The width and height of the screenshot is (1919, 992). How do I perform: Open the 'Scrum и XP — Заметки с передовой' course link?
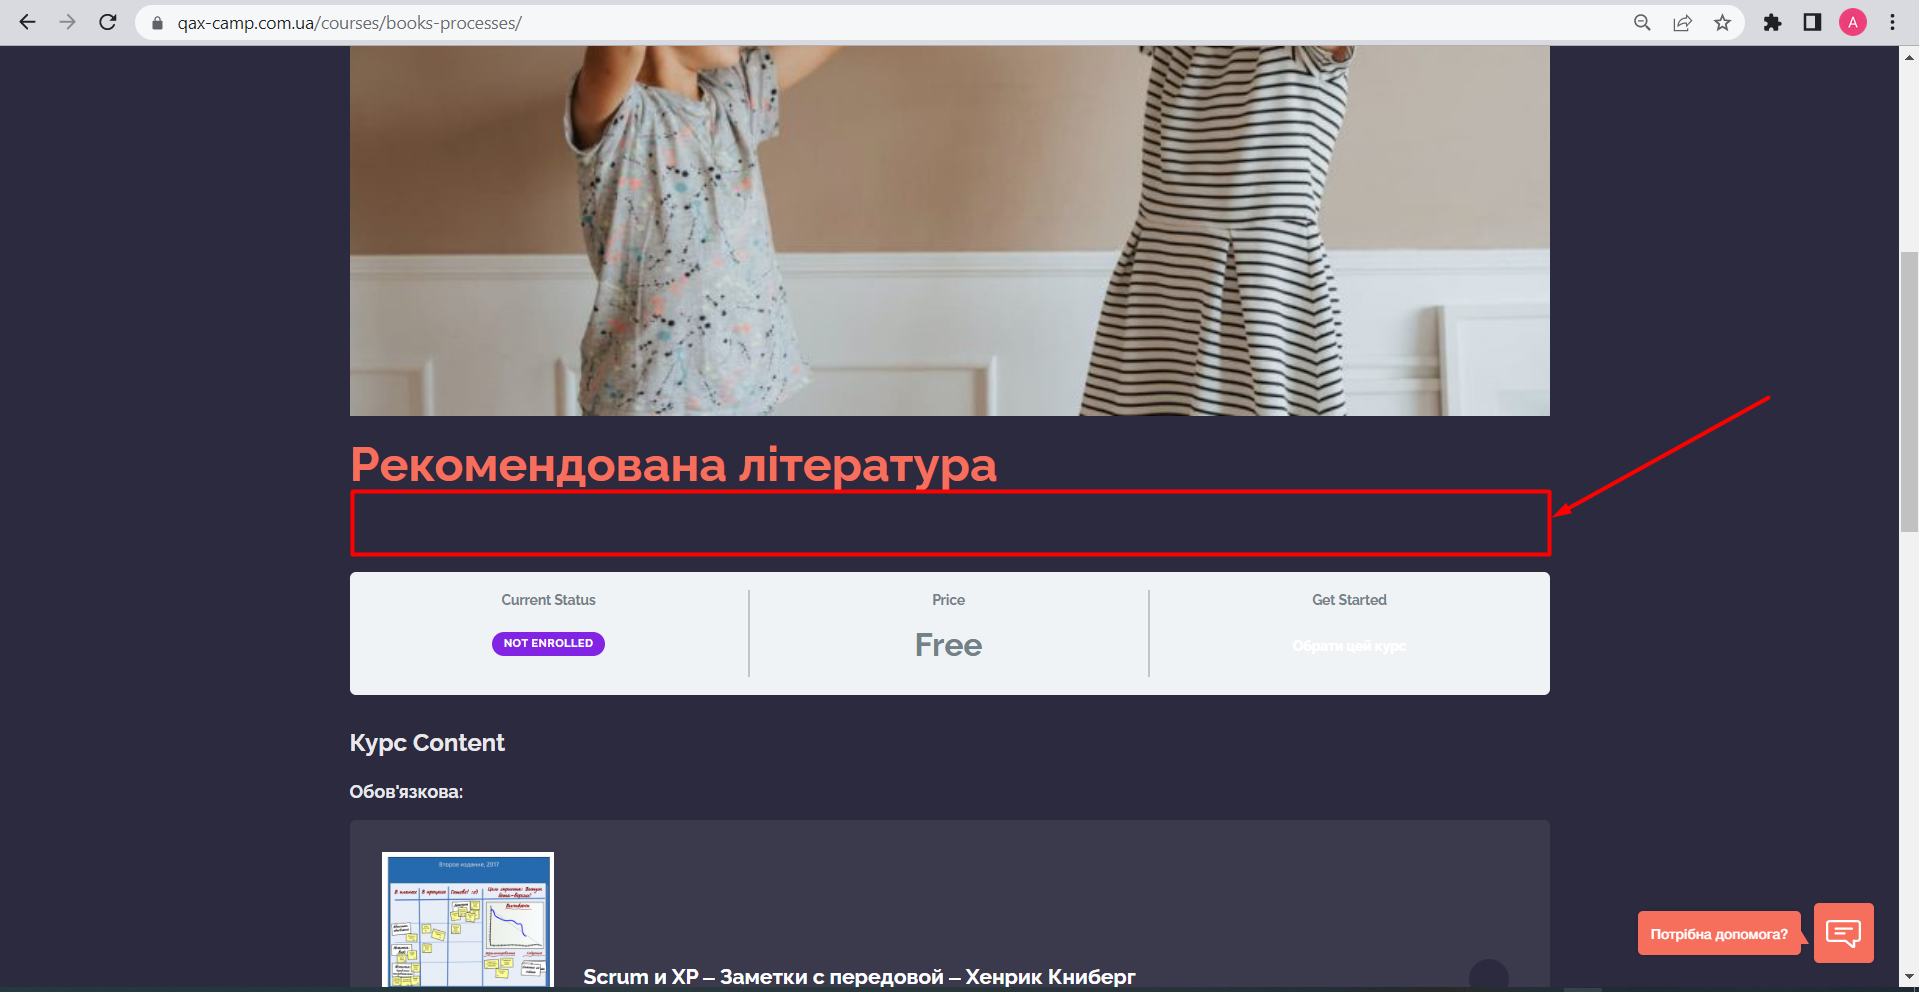(x=858, y=976)
